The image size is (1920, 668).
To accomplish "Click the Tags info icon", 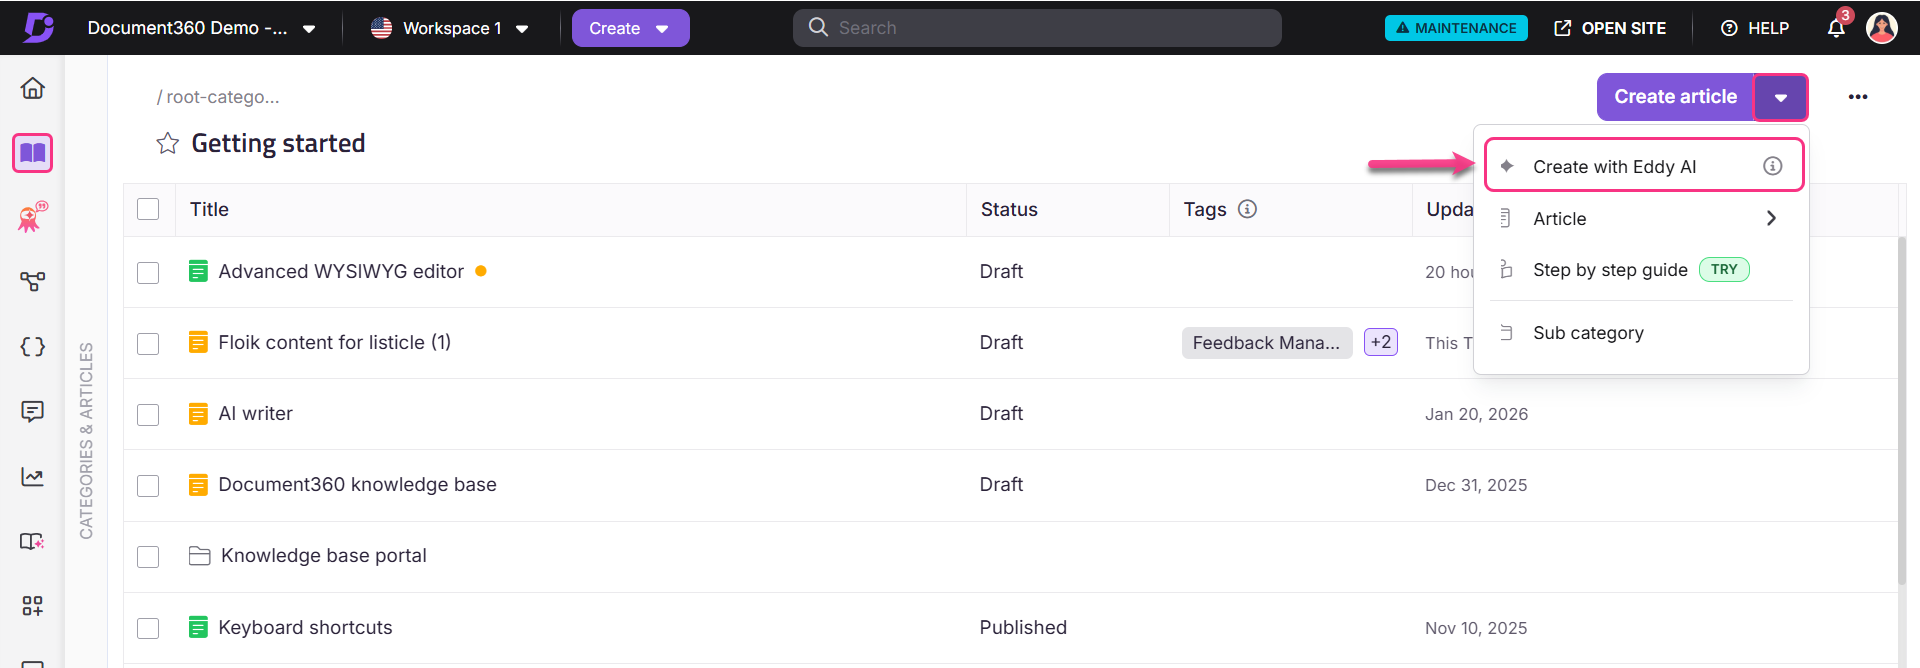I will [1247, 209].
